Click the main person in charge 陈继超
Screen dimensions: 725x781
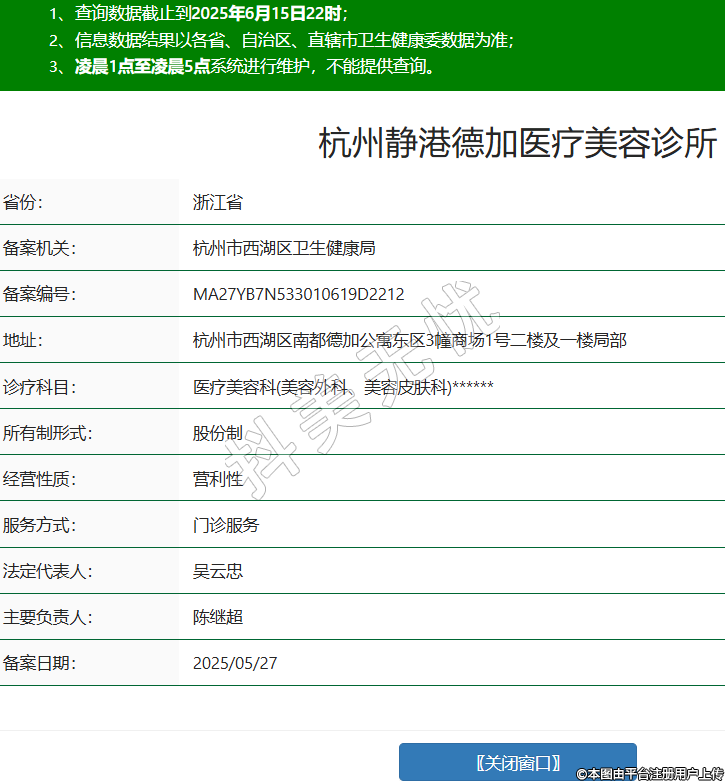click(x=218, y=617)
